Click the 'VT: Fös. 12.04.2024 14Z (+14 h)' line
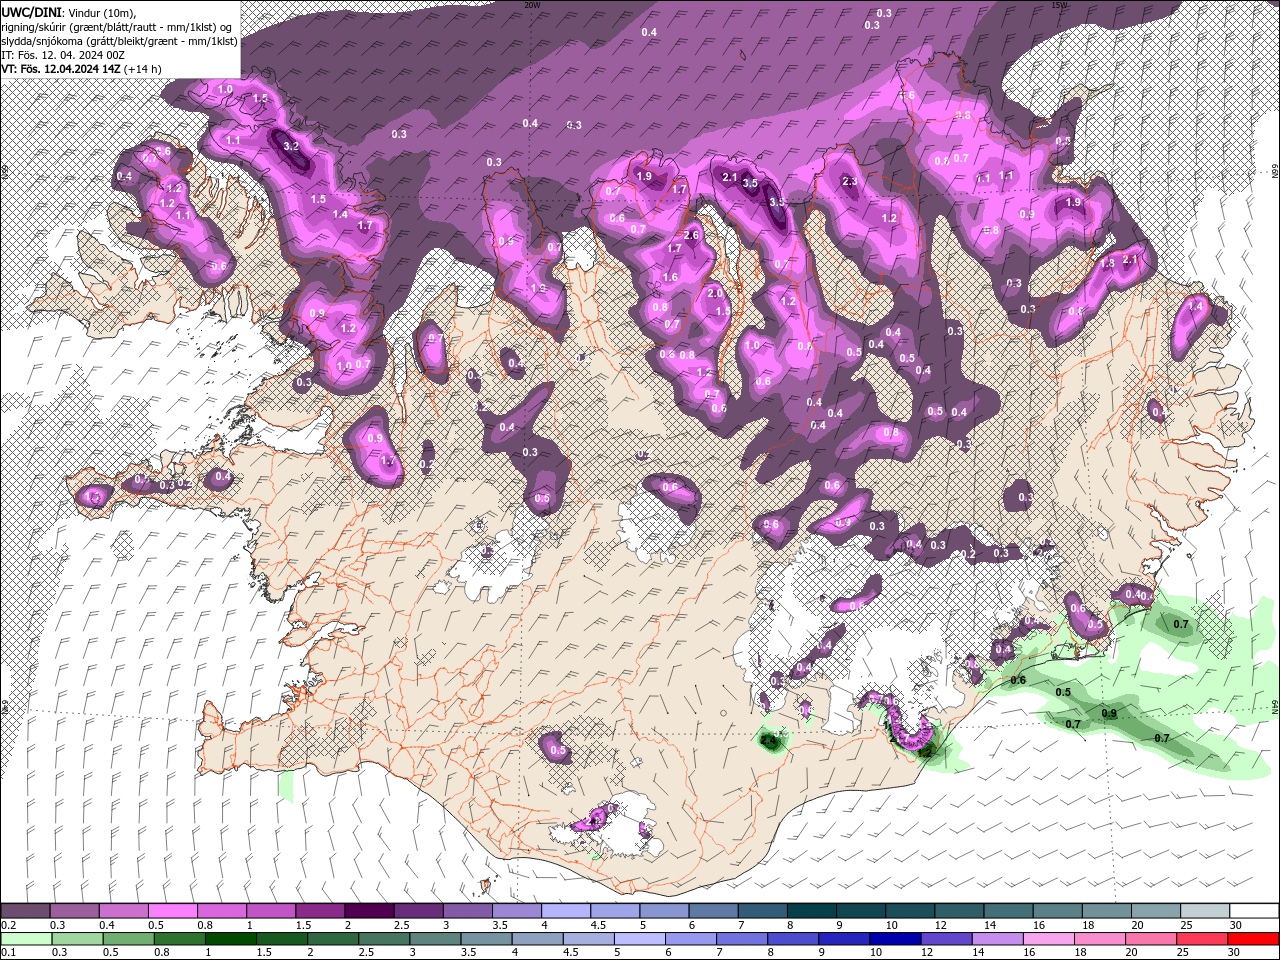Viewport: 1280px width, 960px height. point(81,69)
